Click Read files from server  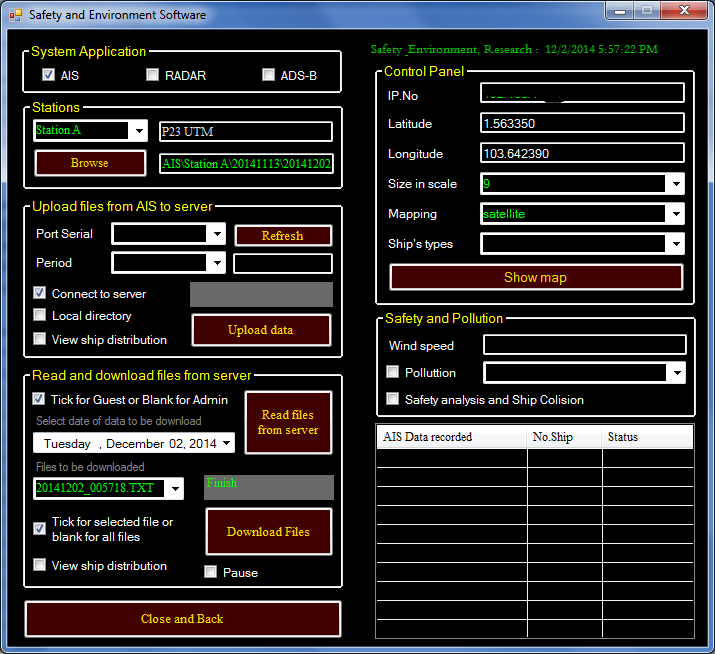click(288, 422)
